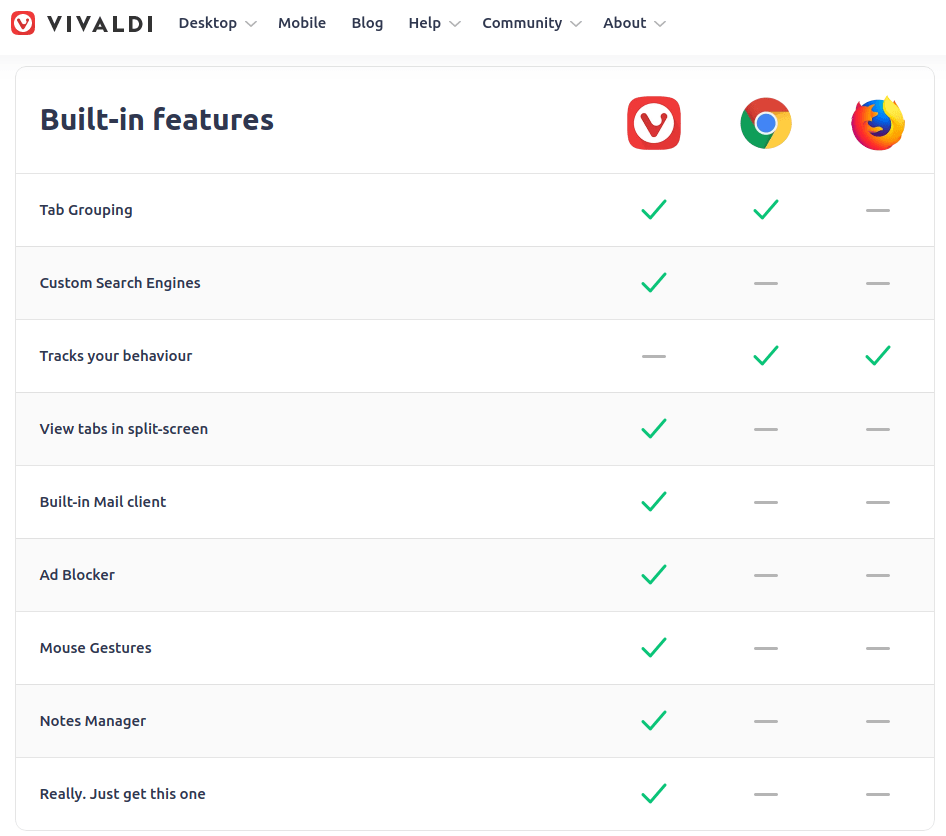Click Firefox checkmark for Tracks your behaviour
This screenshot has height=836, width=946.
878,355
